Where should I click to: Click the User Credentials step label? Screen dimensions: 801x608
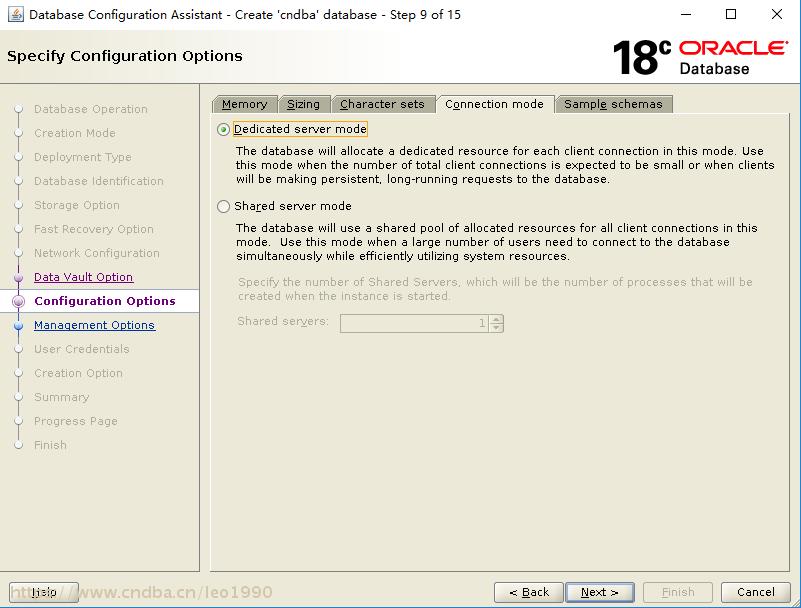tap(82, 349)
